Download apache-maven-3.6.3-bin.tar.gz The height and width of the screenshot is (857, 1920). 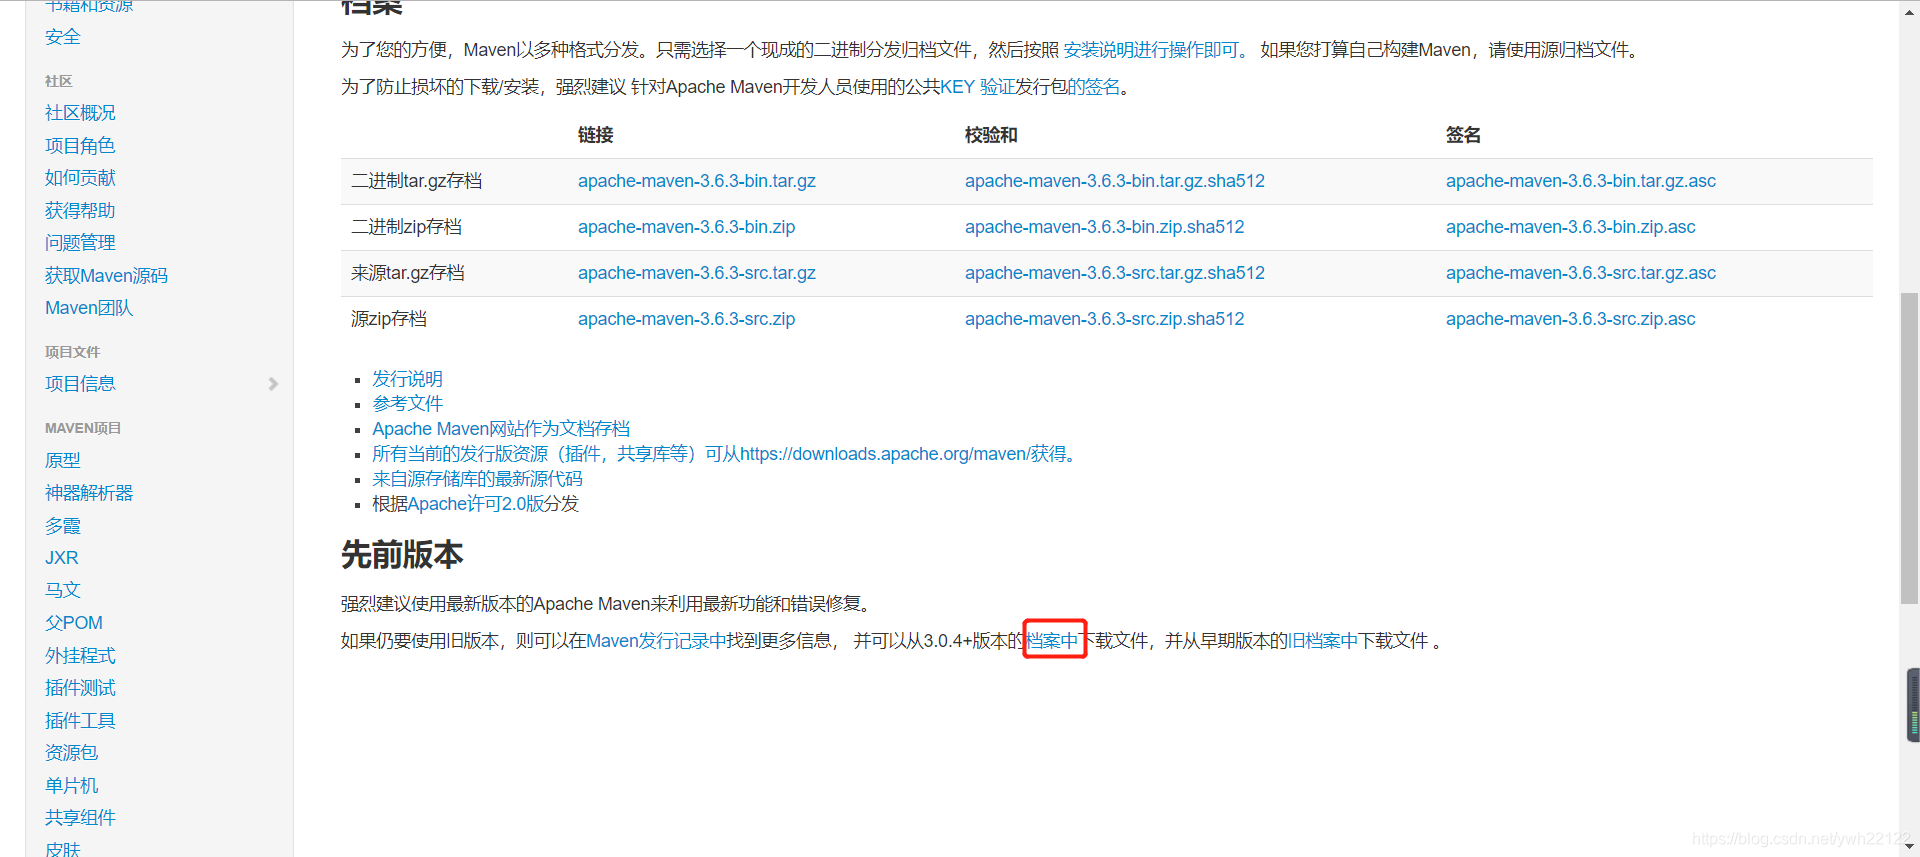pos(697,181)
